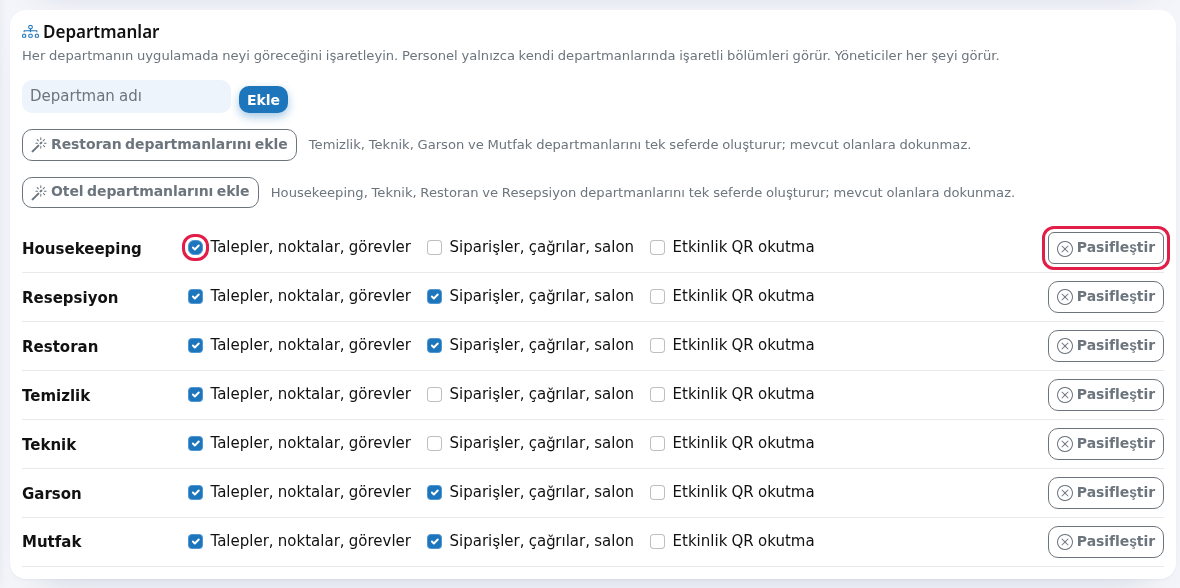Click the circle-x icon in Garson's Pasifleştir
The image size is (1180, 588).
click(1065, 493)
